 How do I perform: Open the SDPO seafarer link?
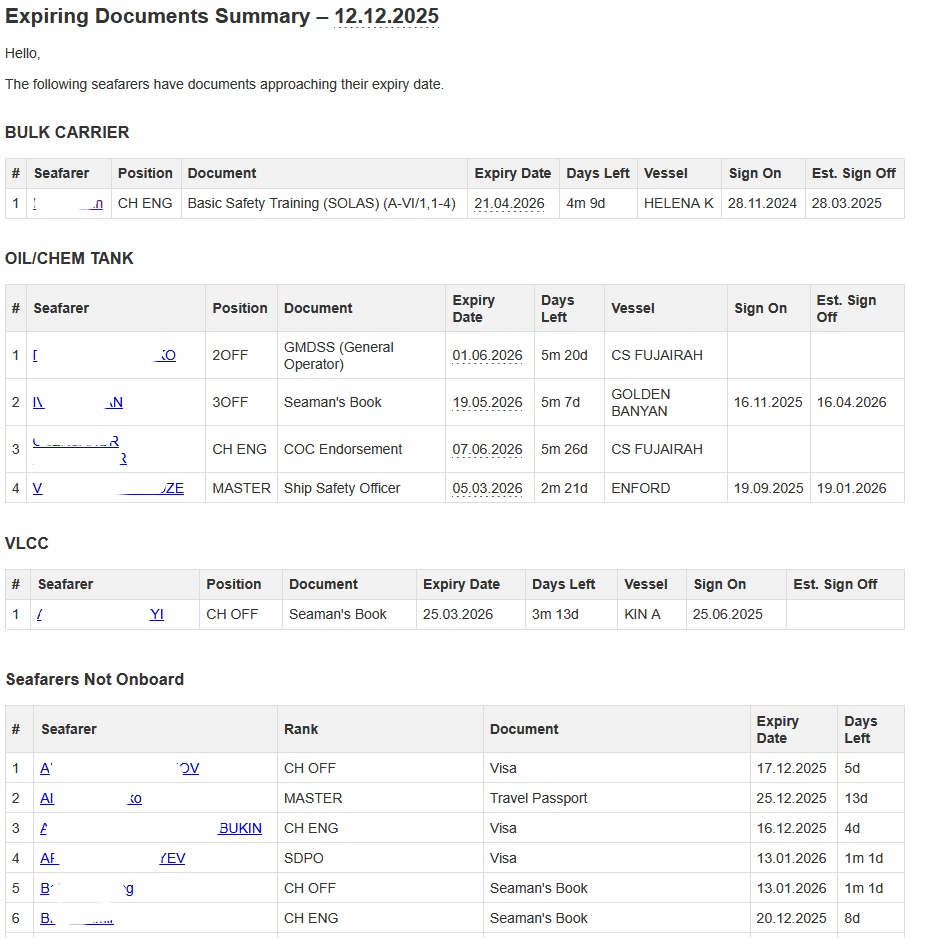coord(112,859)
